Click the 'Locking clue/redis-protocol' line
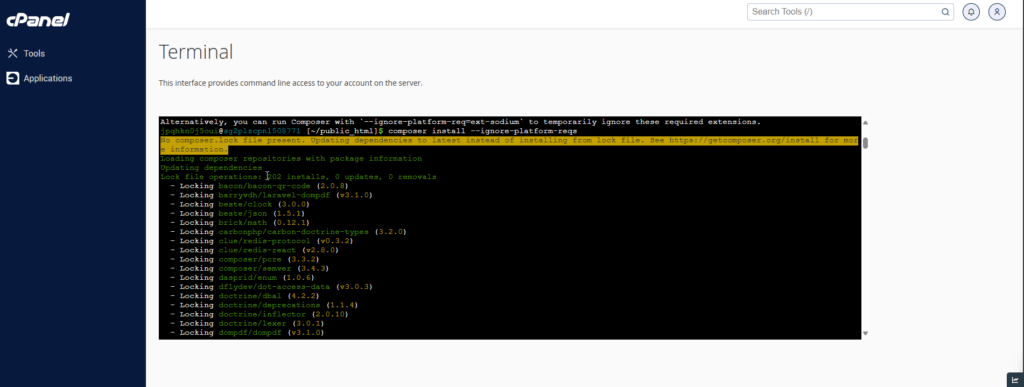1024x387 pixels. click(x=262, y=241)
